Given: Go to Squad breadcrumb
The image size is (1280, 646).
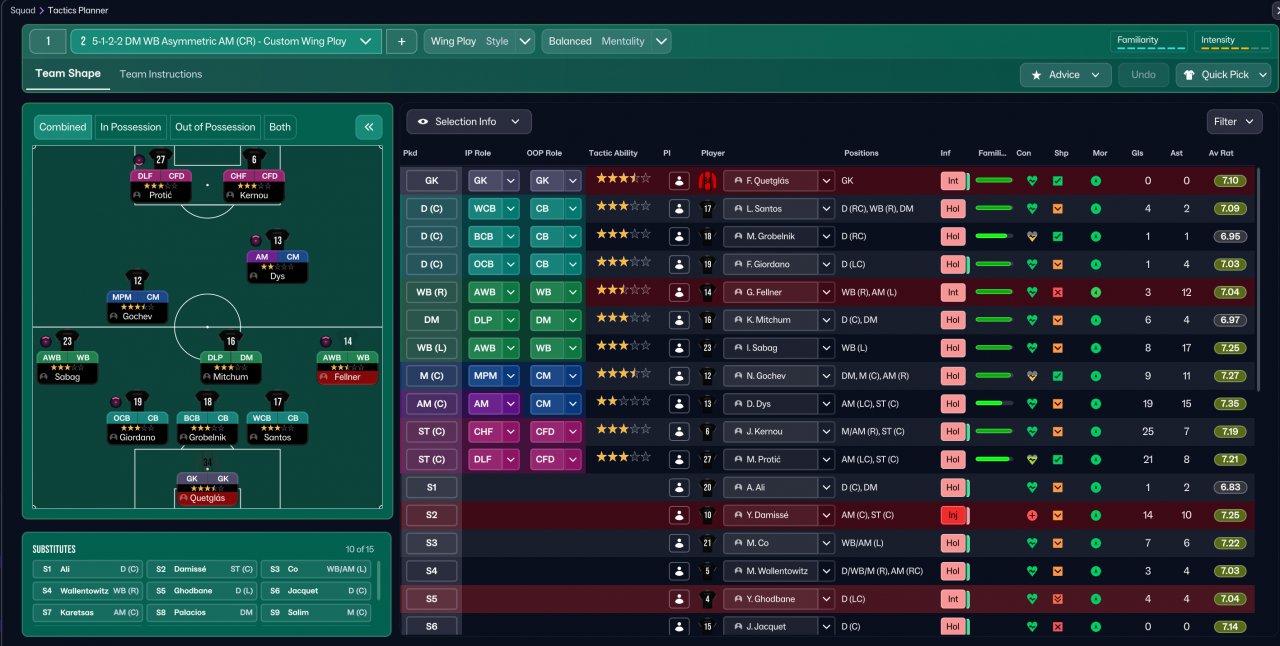Looking at the screenshot, I should [21, 10].
